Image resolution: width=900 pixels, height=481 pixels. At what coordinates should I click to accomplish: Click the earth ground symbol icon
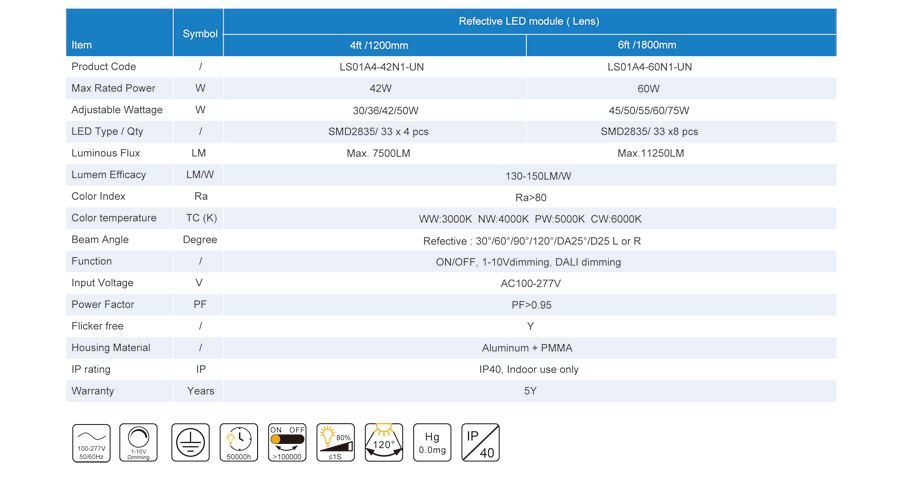pyautogui.click(x=191, y=443)
